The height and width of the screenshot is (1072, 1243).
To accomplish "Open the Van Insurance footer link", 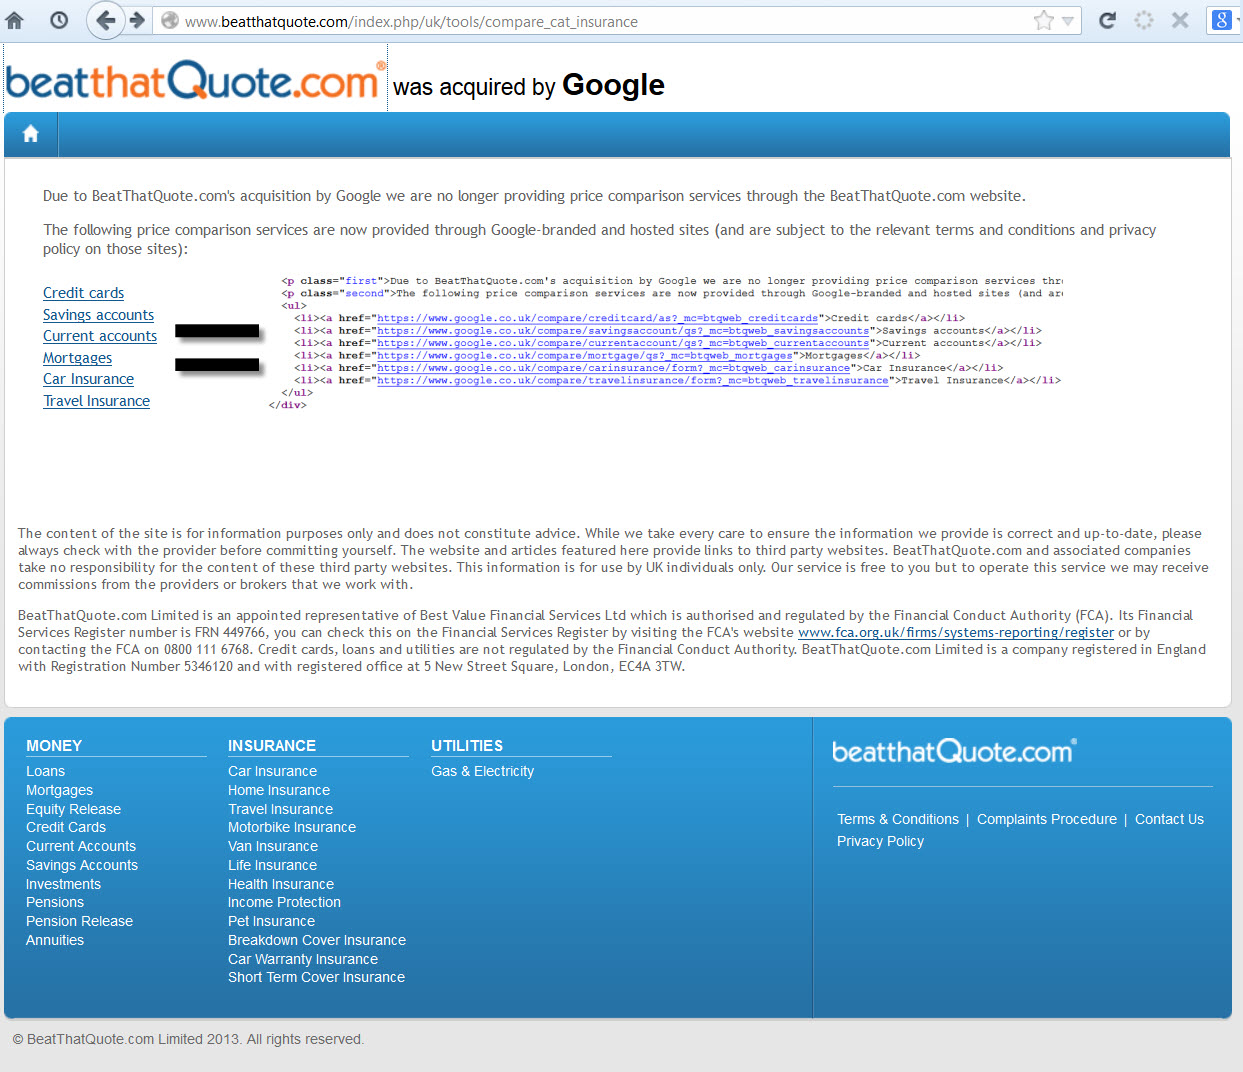I will pos(273,846).
